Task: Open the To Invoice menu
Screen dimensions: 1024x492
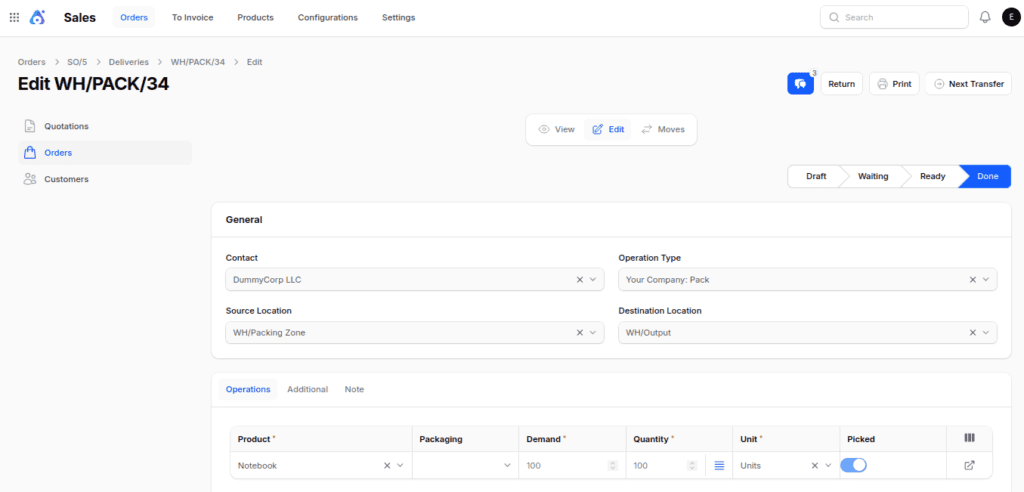Action: (x=193, y=18)
